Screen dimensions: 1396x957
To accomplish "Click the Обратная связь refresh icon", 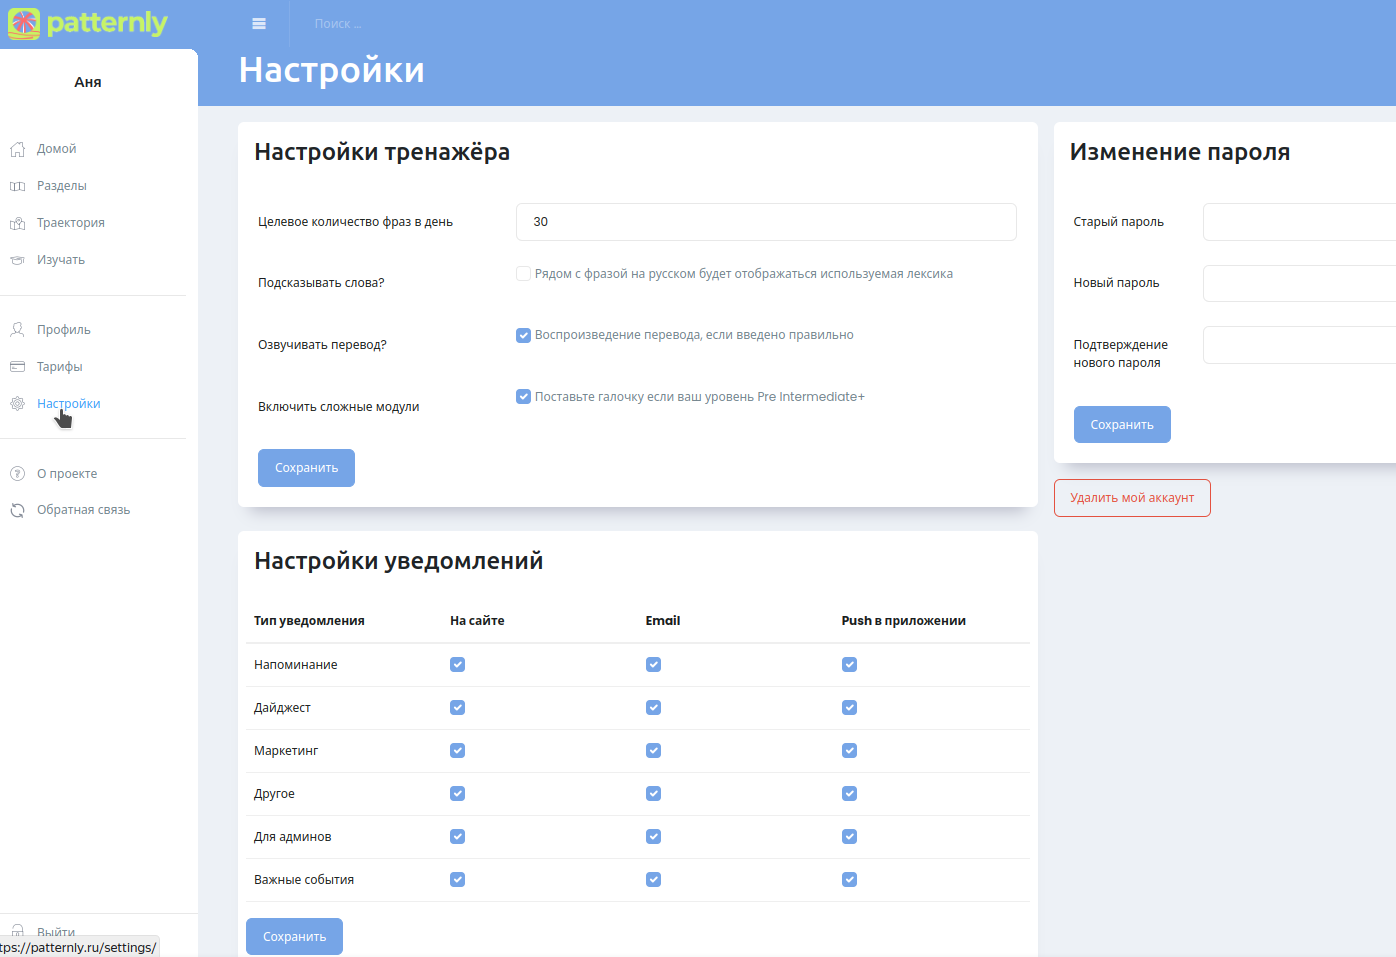I will click(x=18, y=510).
